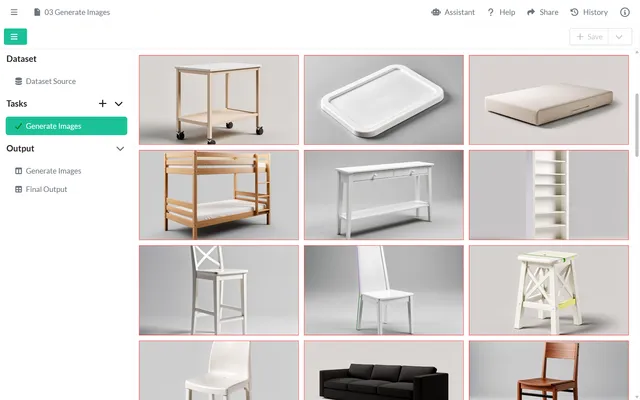Click the Share arrow icon
Screen dimensions: 640x400
click(x=531, y=12)
